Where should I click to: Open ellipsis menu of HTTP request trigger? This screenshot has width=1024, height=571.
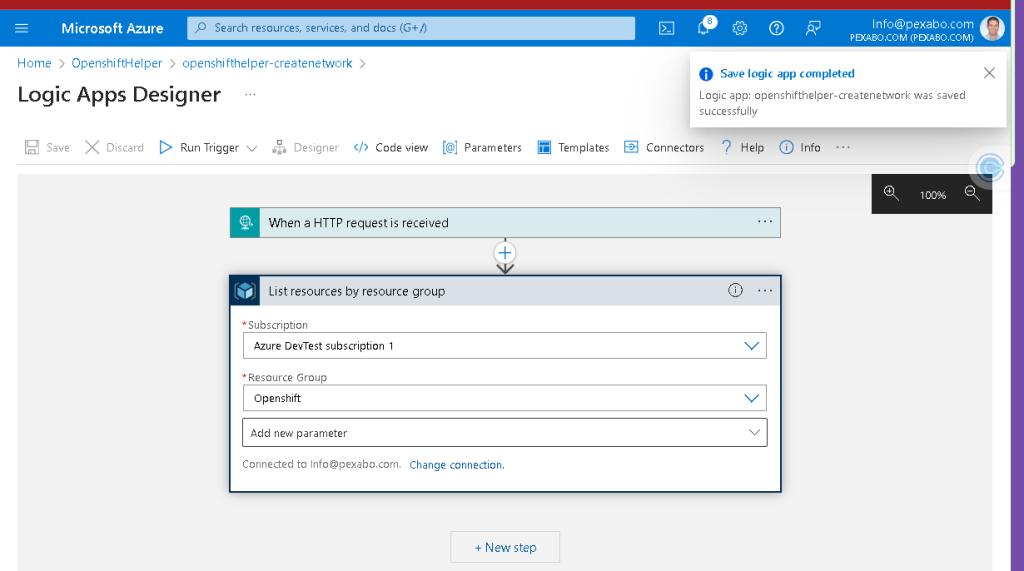click(x=765, y=222)
